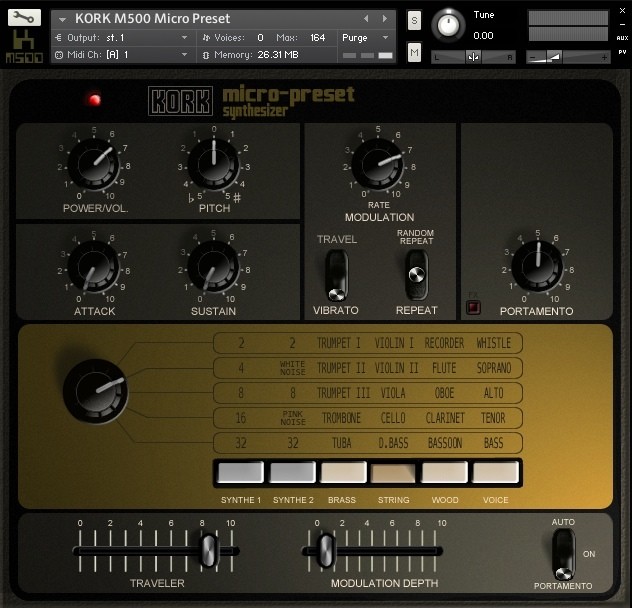Go to next preset arrow
The image size is (632, 608).
384,18
